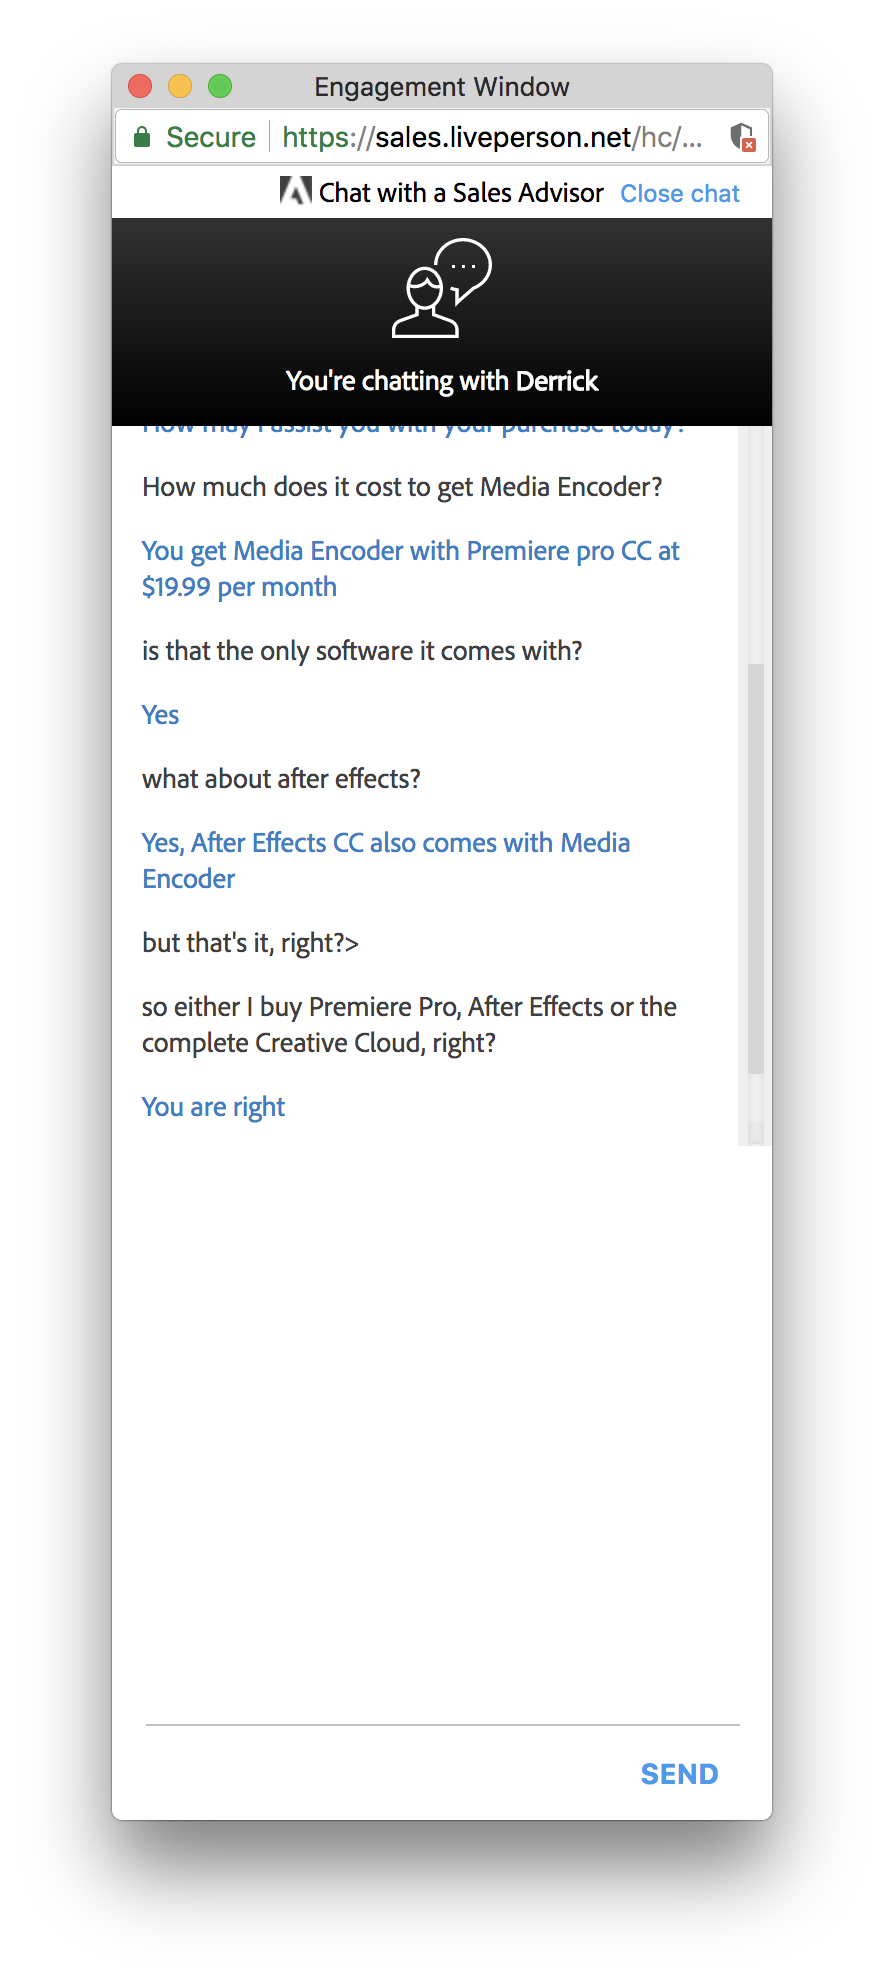This screenshot has height=1980, width=884.
Task: Click the blocked-content shield icon in address bar
Action: pyautogui.click(x=742, y=137)
